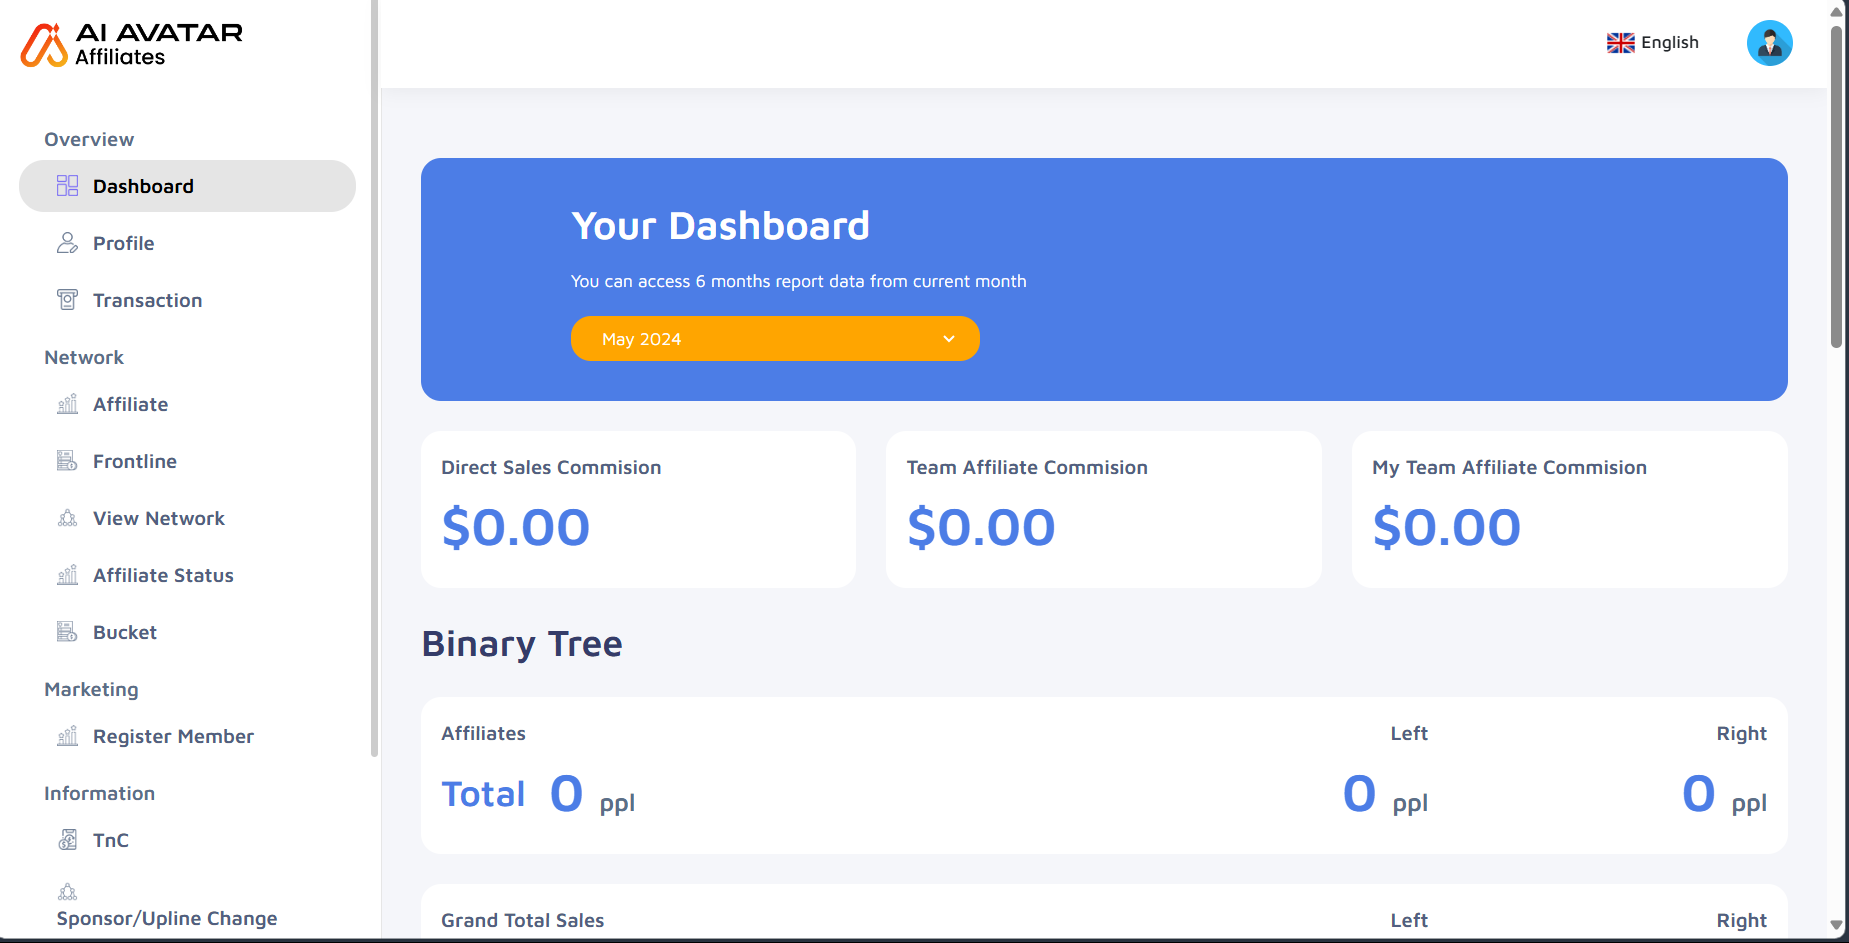
Task: Click the month dropdown chevron arrow
Action: tap(949, 339)
